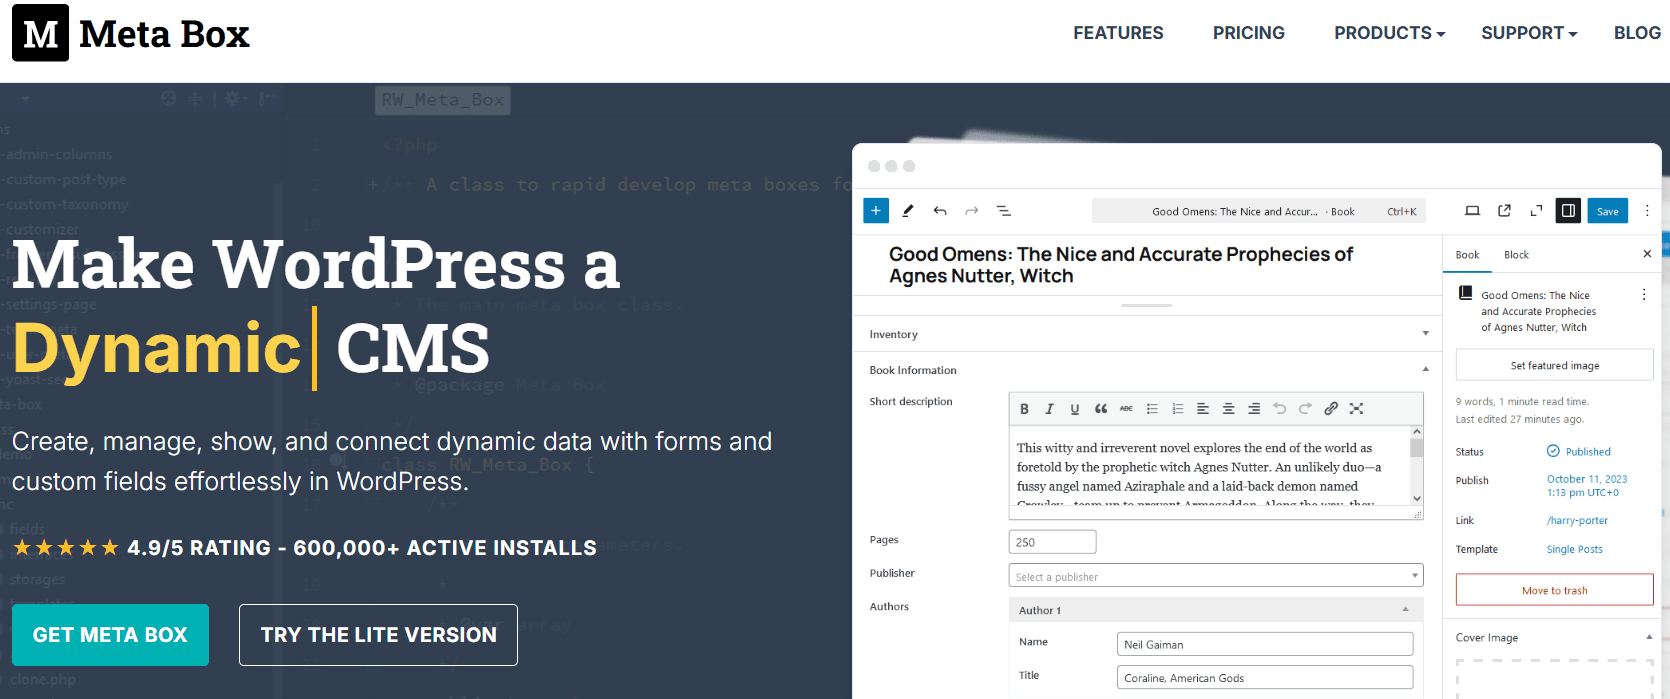This screenshot has height=699, width=1670.
Task: Click the undo arrow in editor toolbar
Action: (x=940, y=211)
